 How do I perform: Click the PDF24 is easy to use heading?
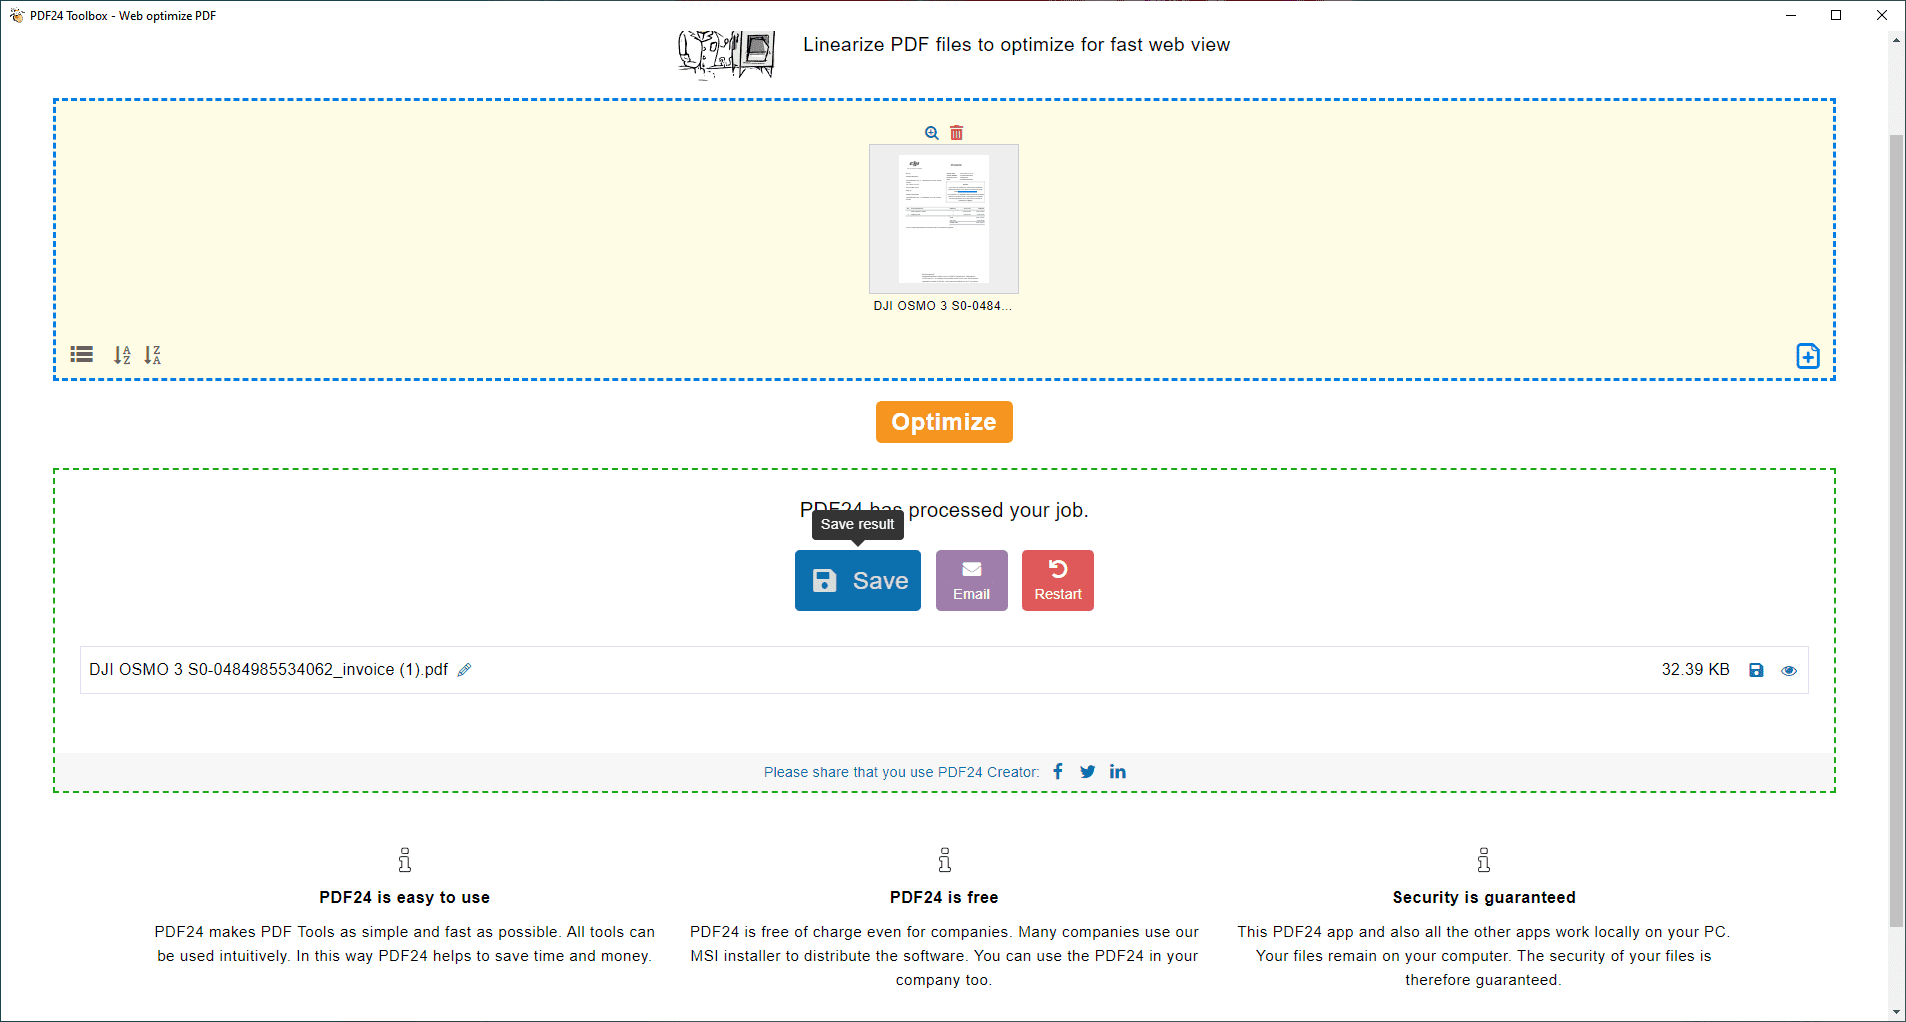click(x=404, y=898)
